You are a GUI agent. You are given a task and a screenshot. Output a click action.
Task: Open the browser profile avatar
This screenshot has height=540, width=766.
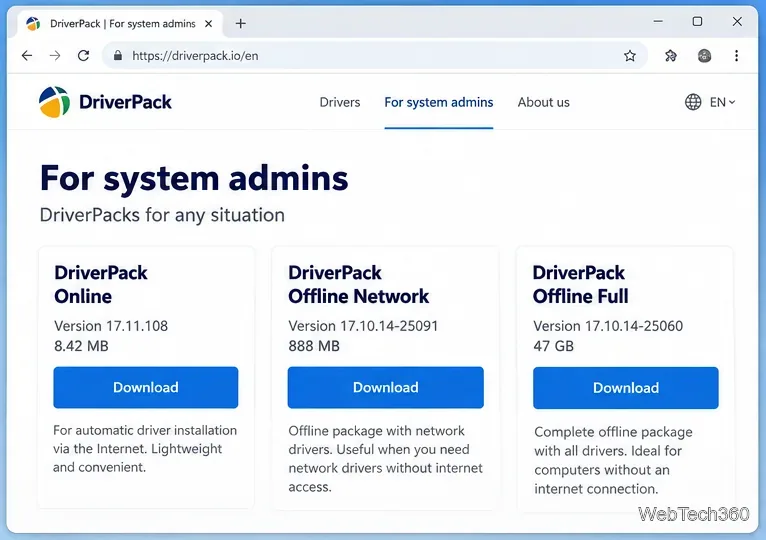(x=704, y=56)
